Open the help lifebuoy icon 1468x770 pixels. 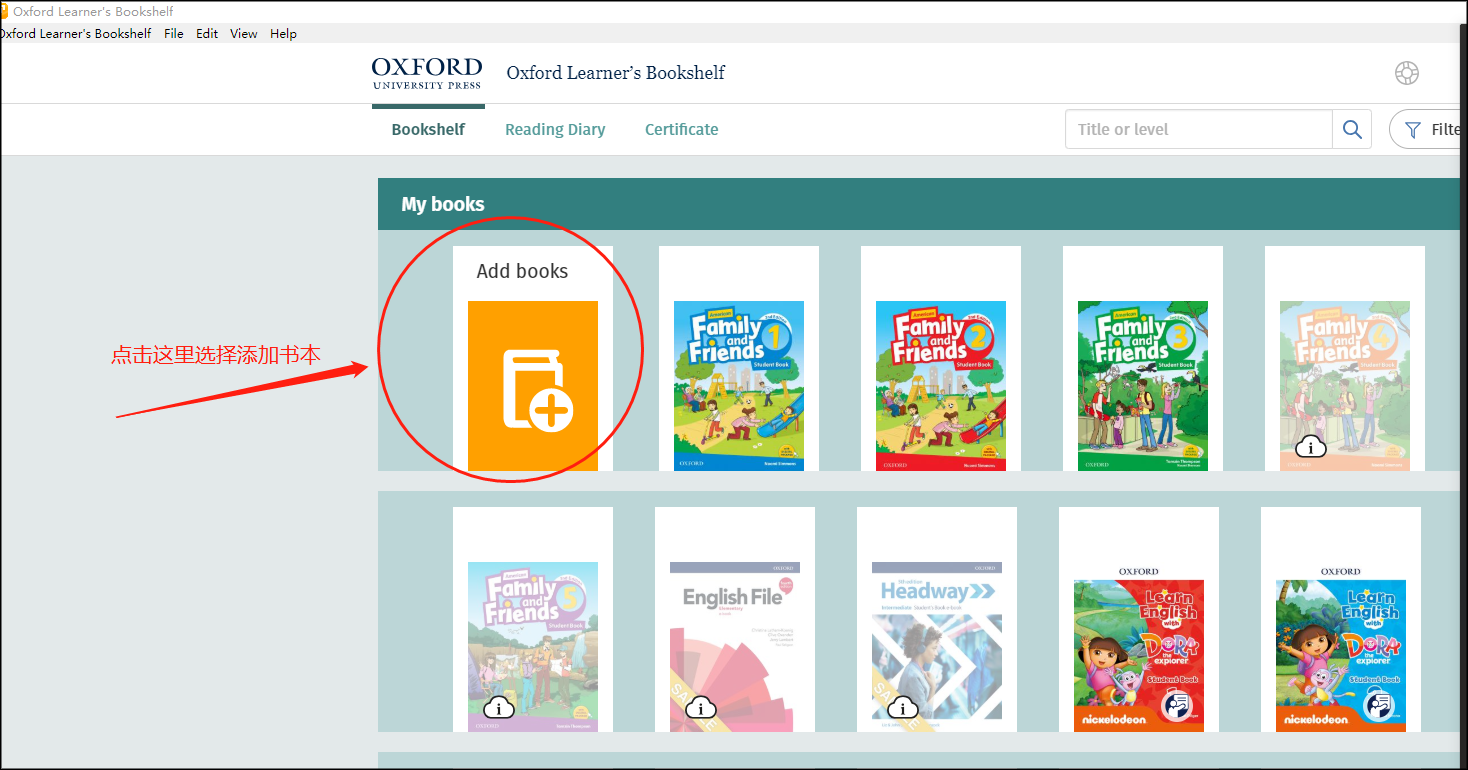pyautogui.click(x=1407, y=73)
